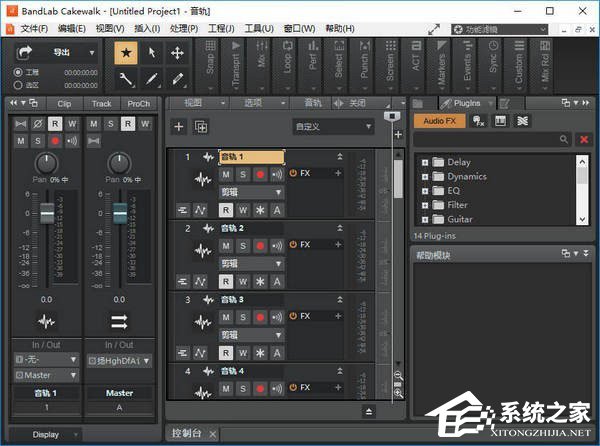
Task: Expand the EQ plugin folder
Action: pyautogui.click(x=425, y=191)
